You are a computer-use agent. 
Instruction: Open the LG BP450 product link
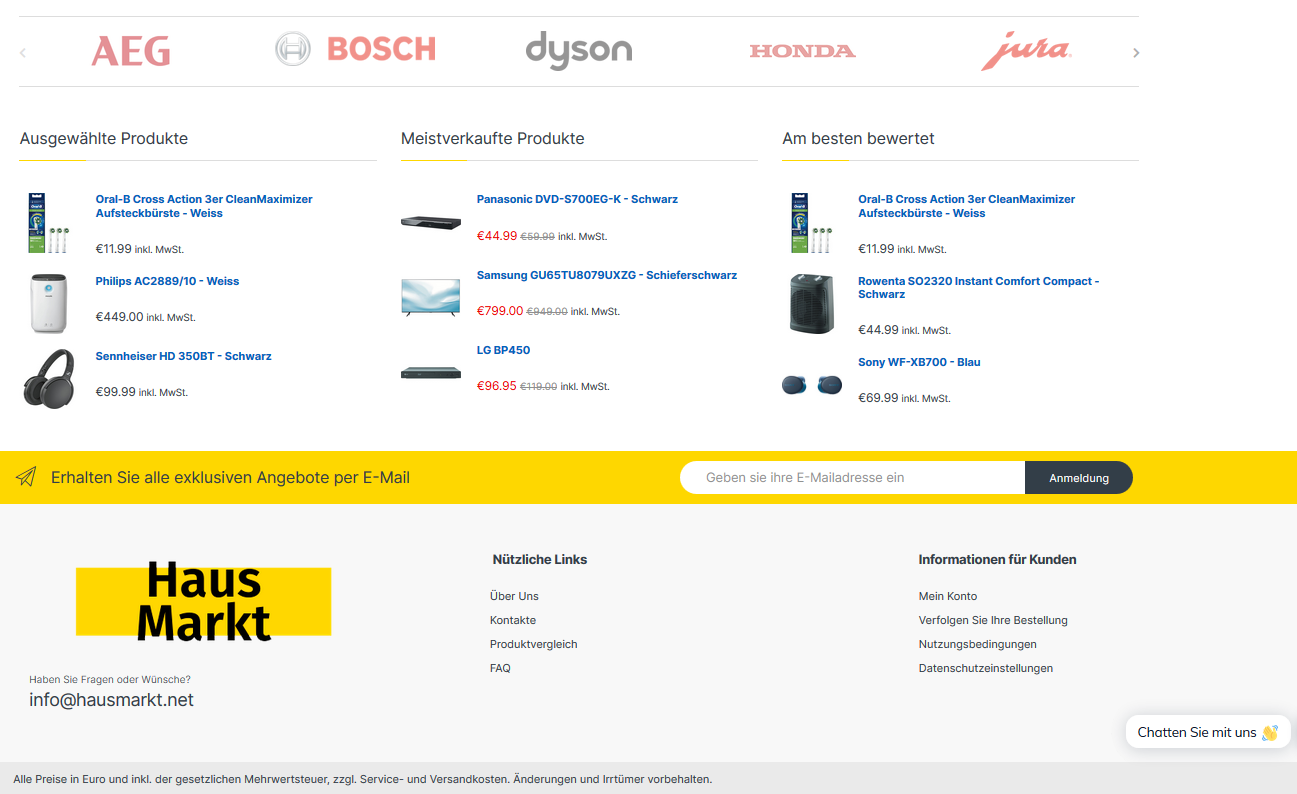[503, 350]
